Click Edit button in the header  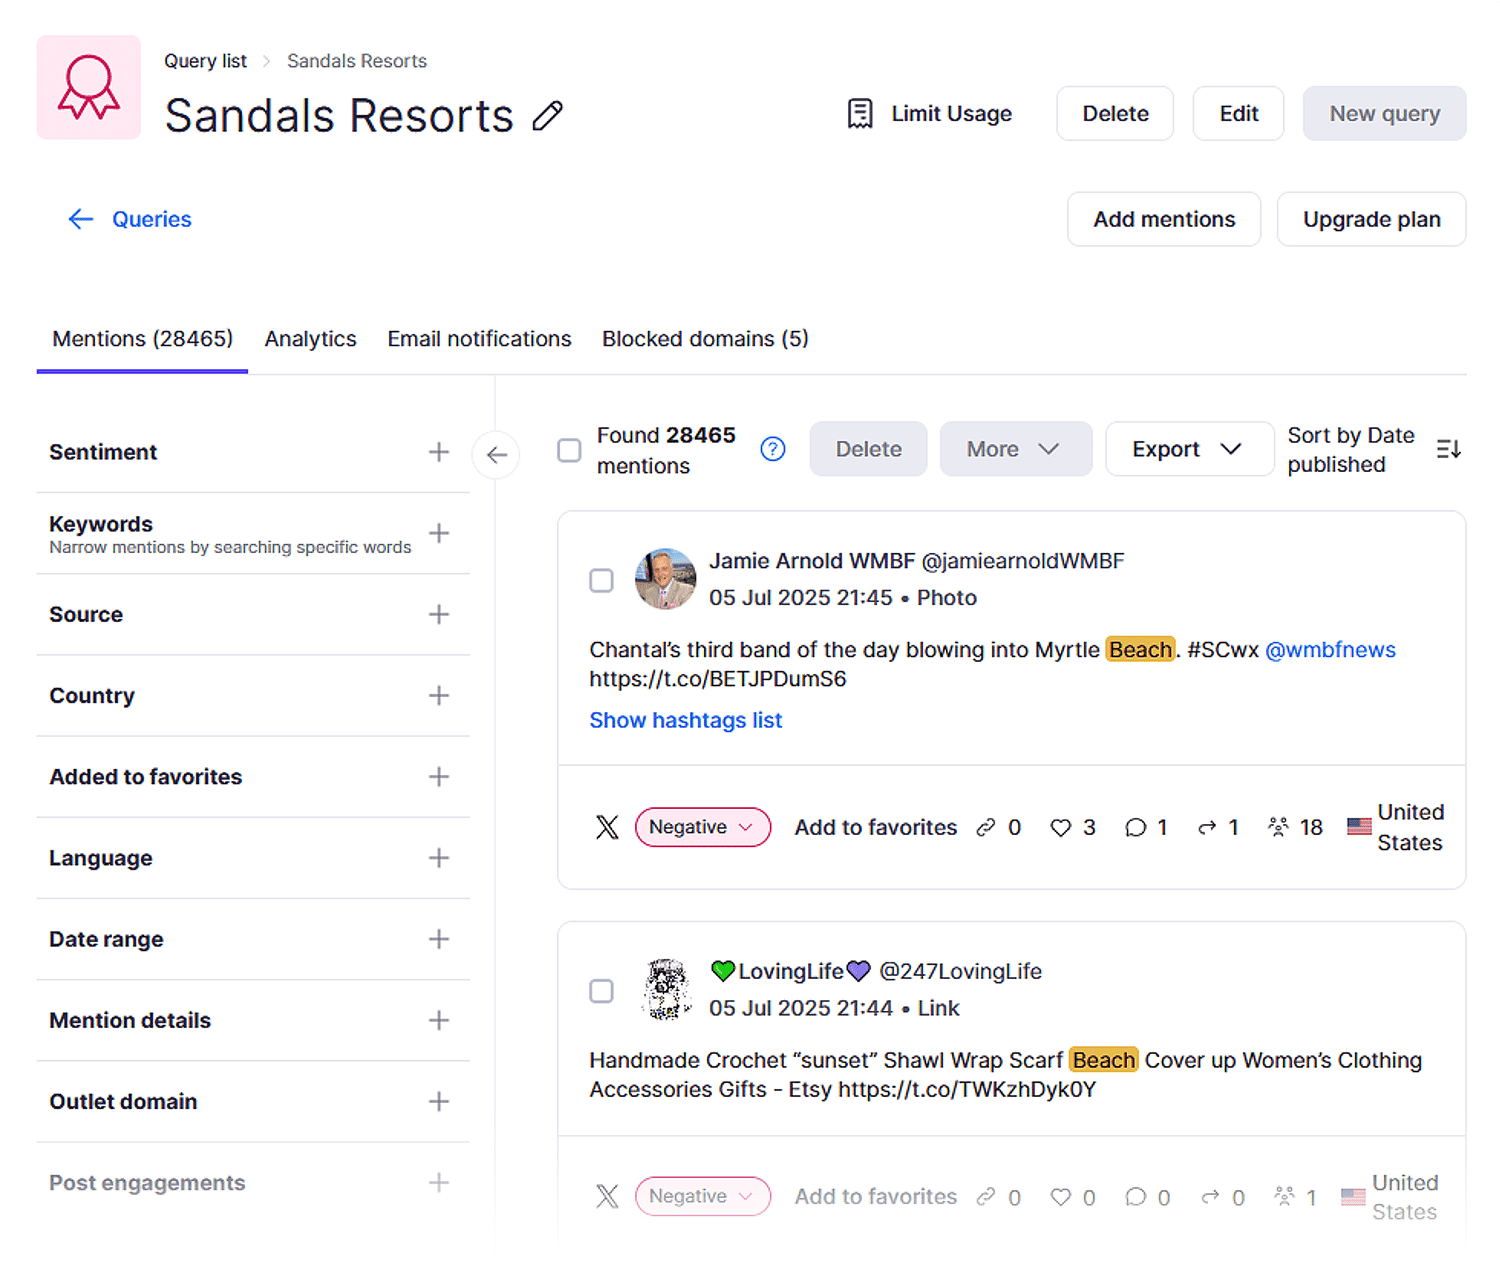1238,114
